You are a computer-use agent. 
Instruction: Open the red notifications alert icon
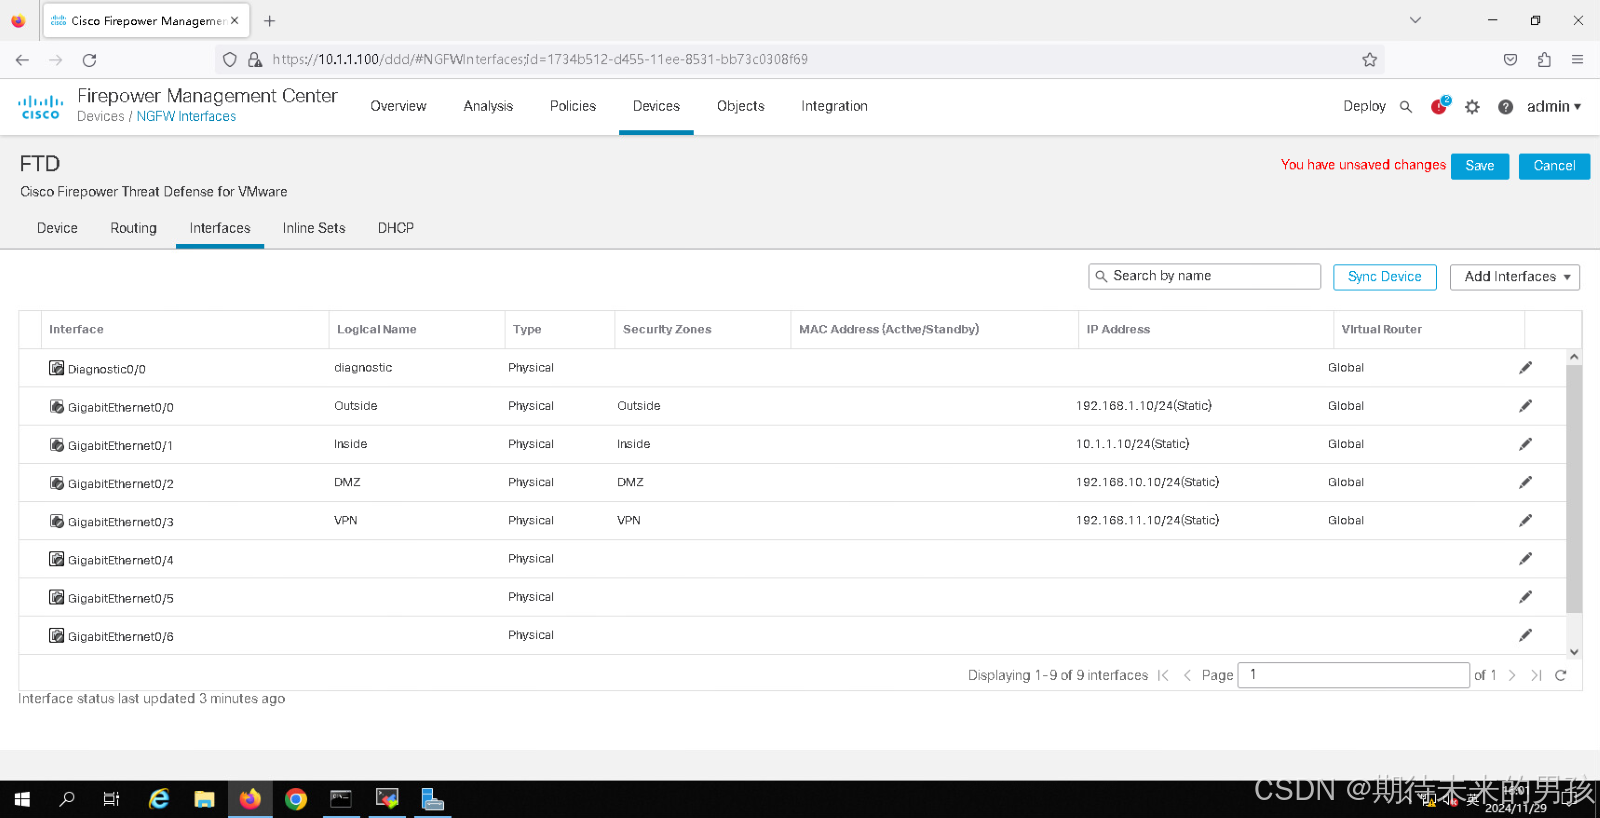[x=1439, y=106]
